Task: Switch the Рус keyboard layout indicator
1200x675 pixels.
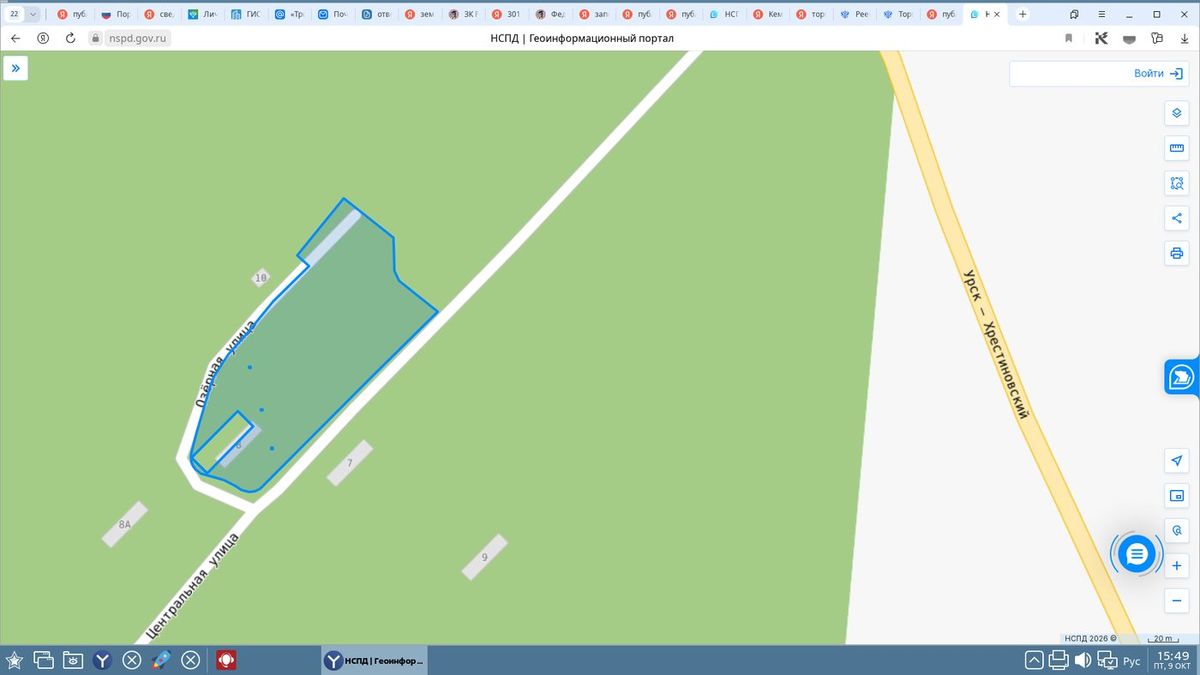Action: coord(1132,661)
